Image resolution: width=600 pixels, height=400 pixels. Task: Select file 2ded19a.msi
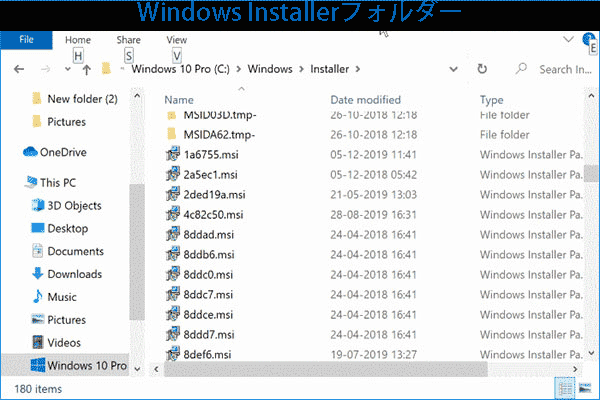(x=214, y=194)
